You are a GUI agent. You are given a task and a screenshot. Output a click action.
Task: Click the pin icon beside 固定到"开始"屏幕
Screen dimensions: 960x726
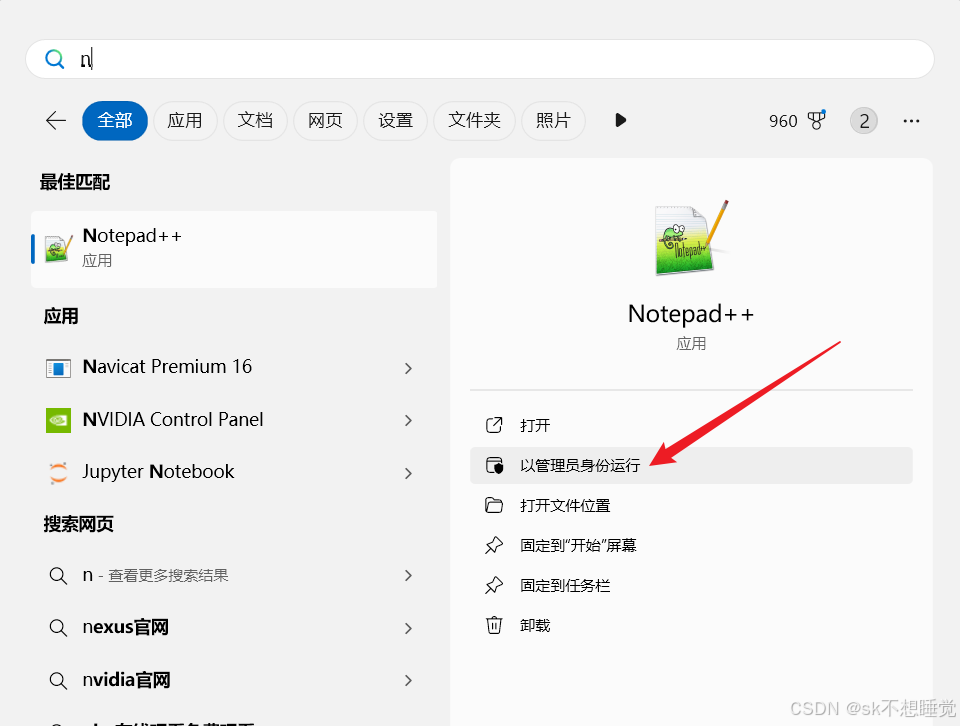point(494,545)
